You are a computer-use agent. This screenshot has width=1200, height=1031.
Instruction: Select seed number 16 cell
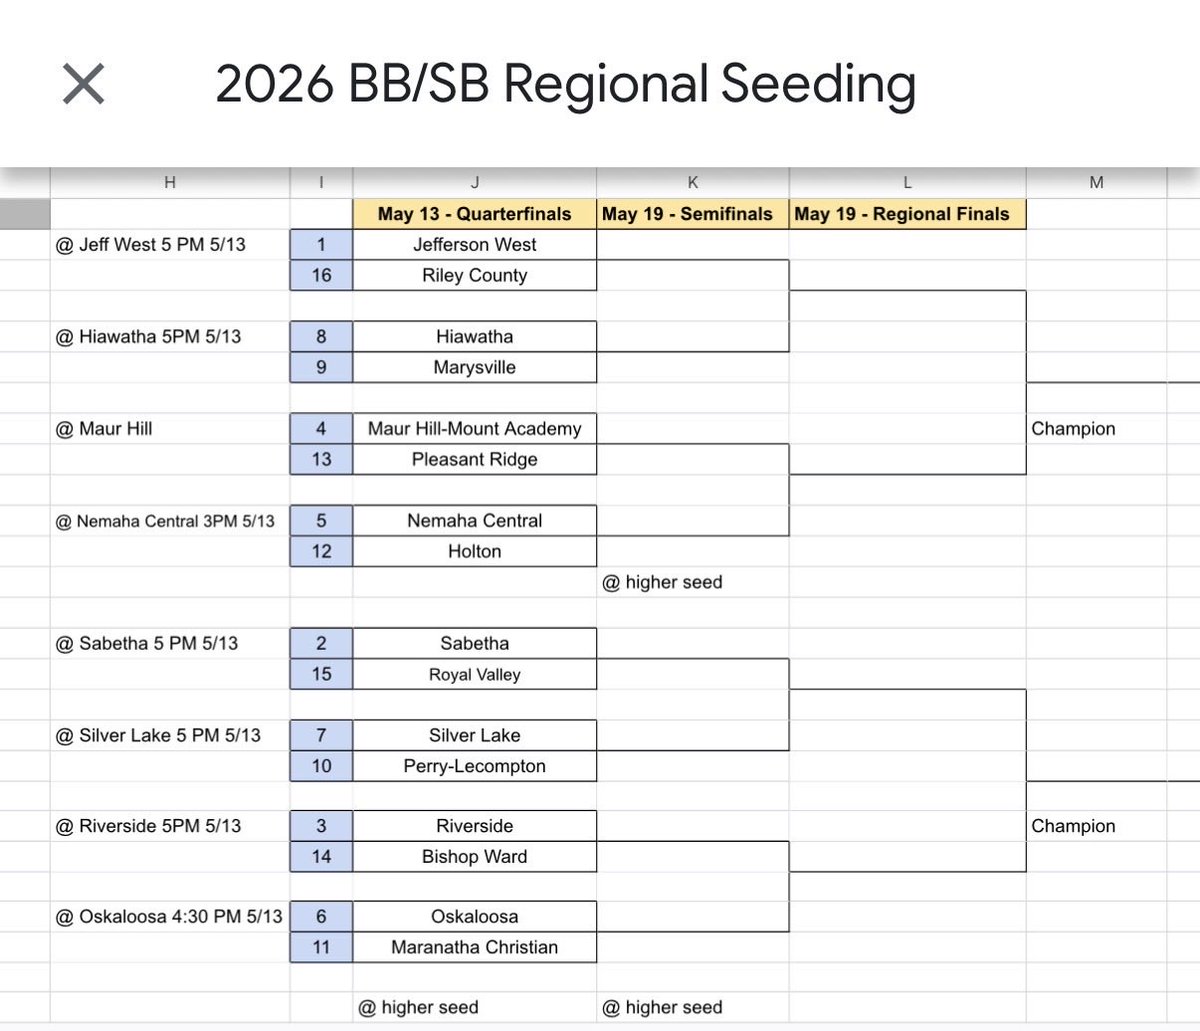coord(321,276)
